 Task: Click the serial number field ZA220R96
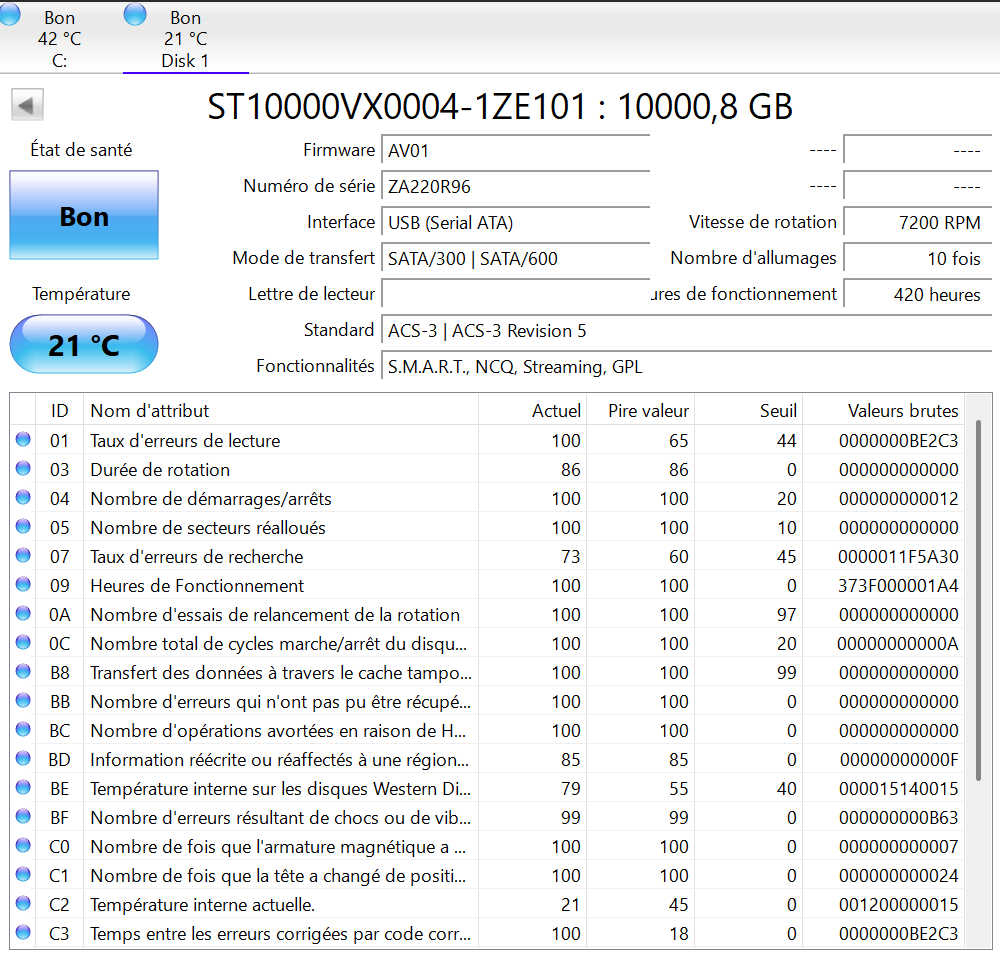(x=515, y=186)
